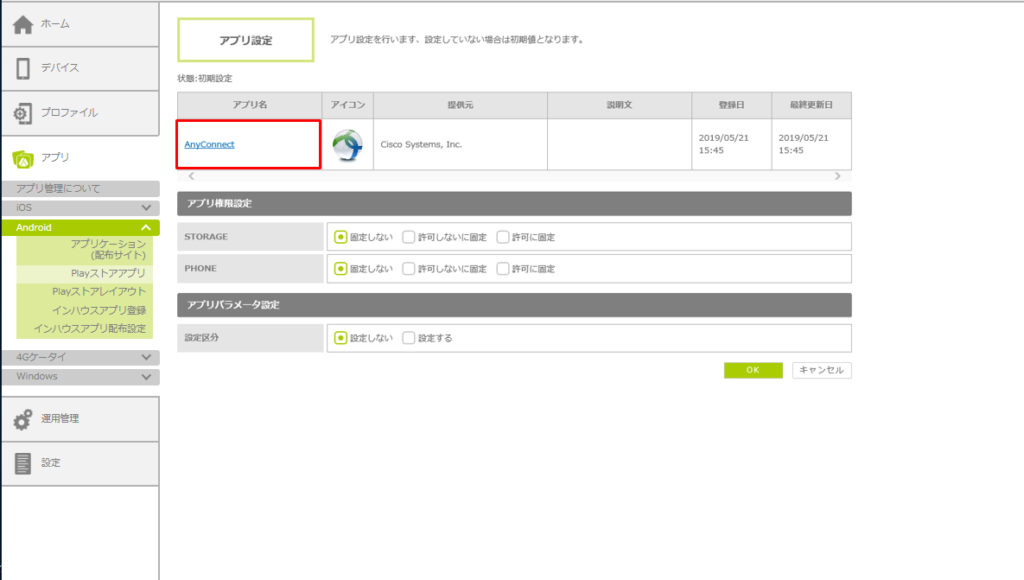The width and height of the screenshot is (1024, 580).
Task: Click the Home house icon
Action: tap(23, 23)
